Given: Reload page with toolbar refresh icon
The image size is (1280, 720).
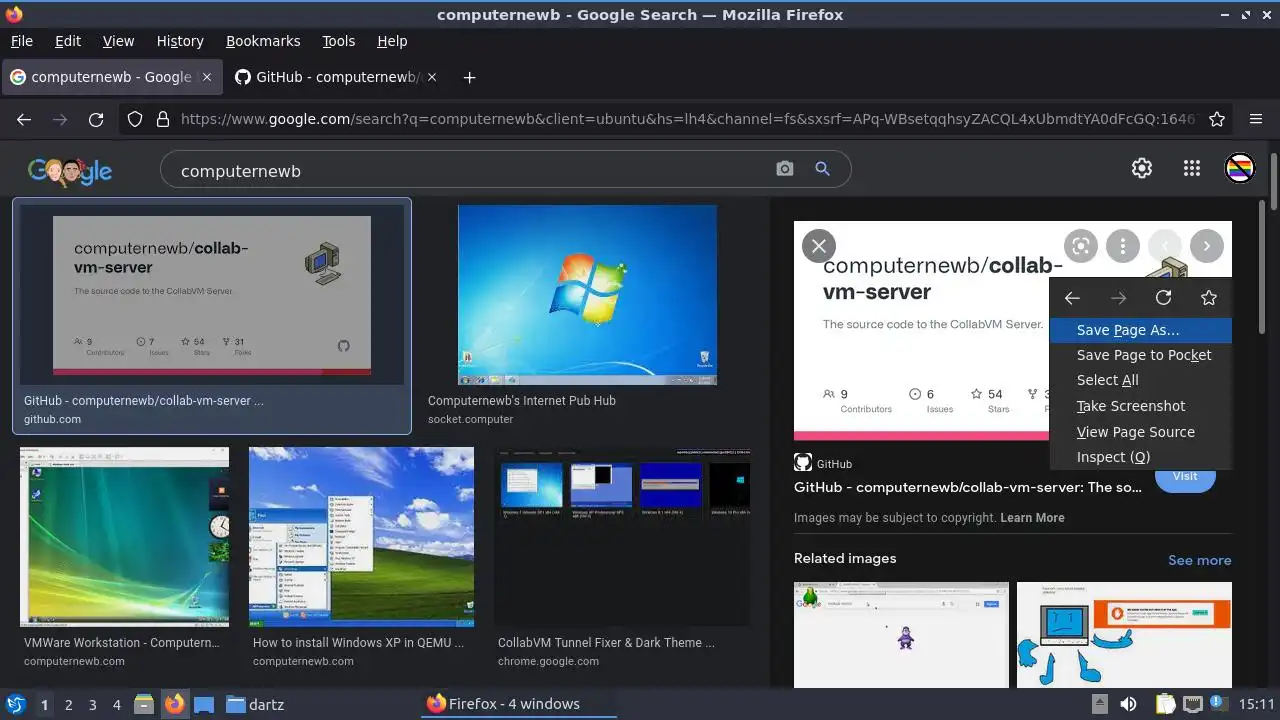Looking at the screenshot, I should pos(96,119).
